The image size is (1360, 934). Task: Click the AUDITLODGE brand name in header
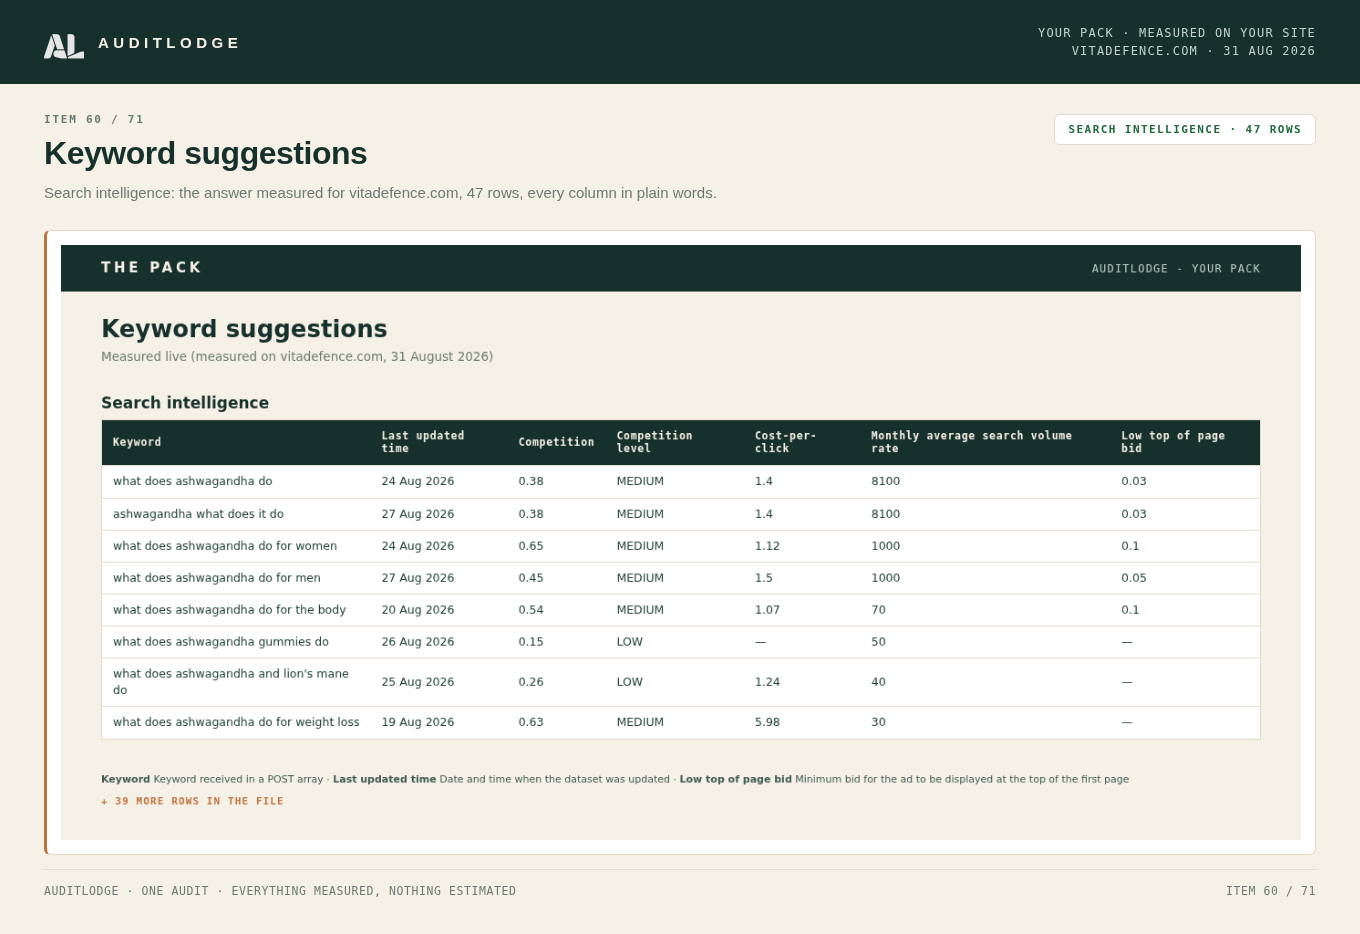pos(169,43)
